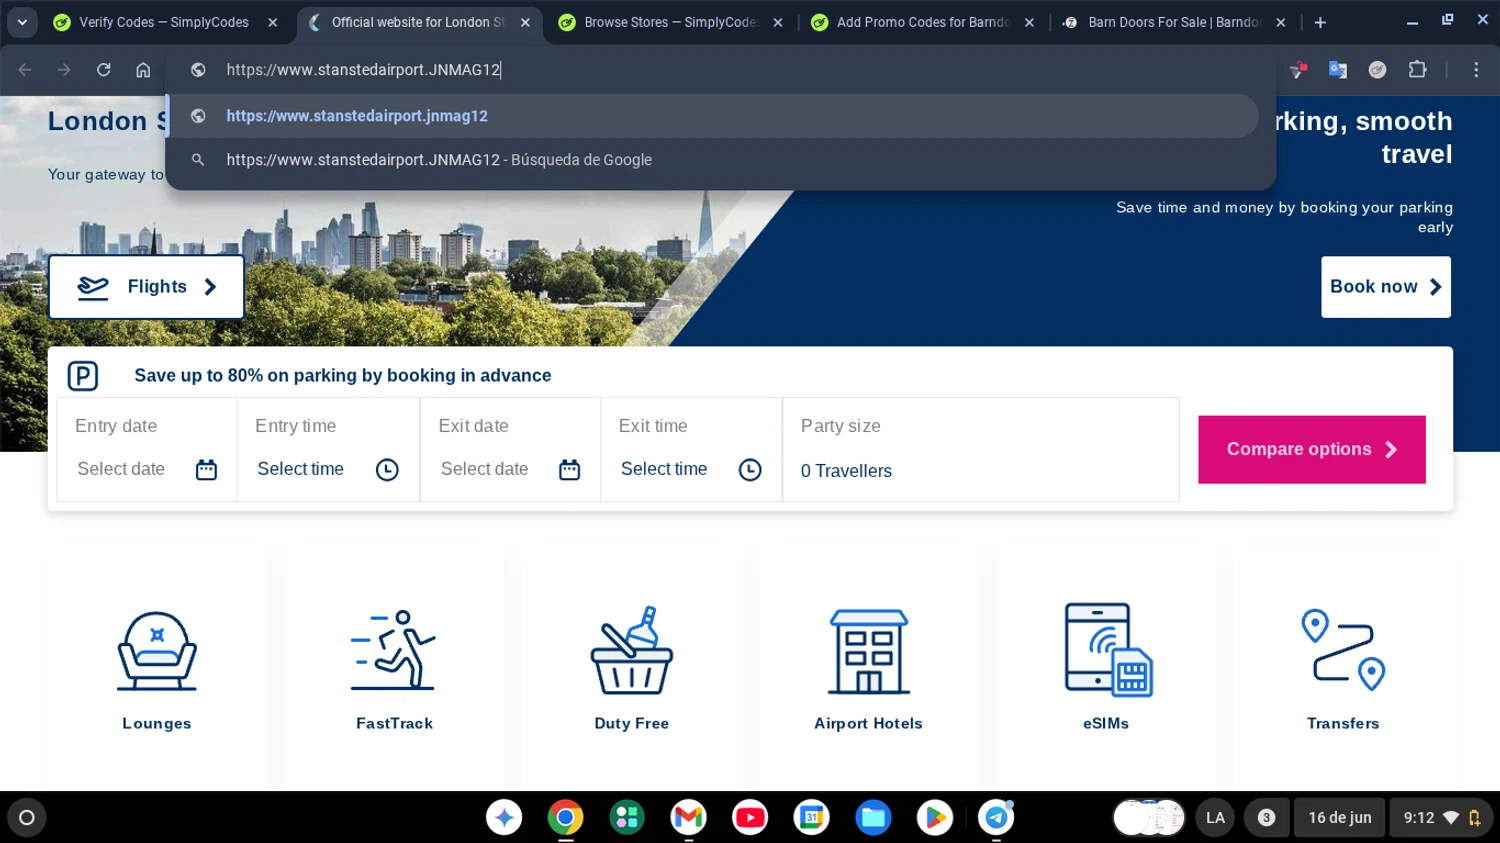
Task: Open the browser home page
Action: [x=143, y=69]
